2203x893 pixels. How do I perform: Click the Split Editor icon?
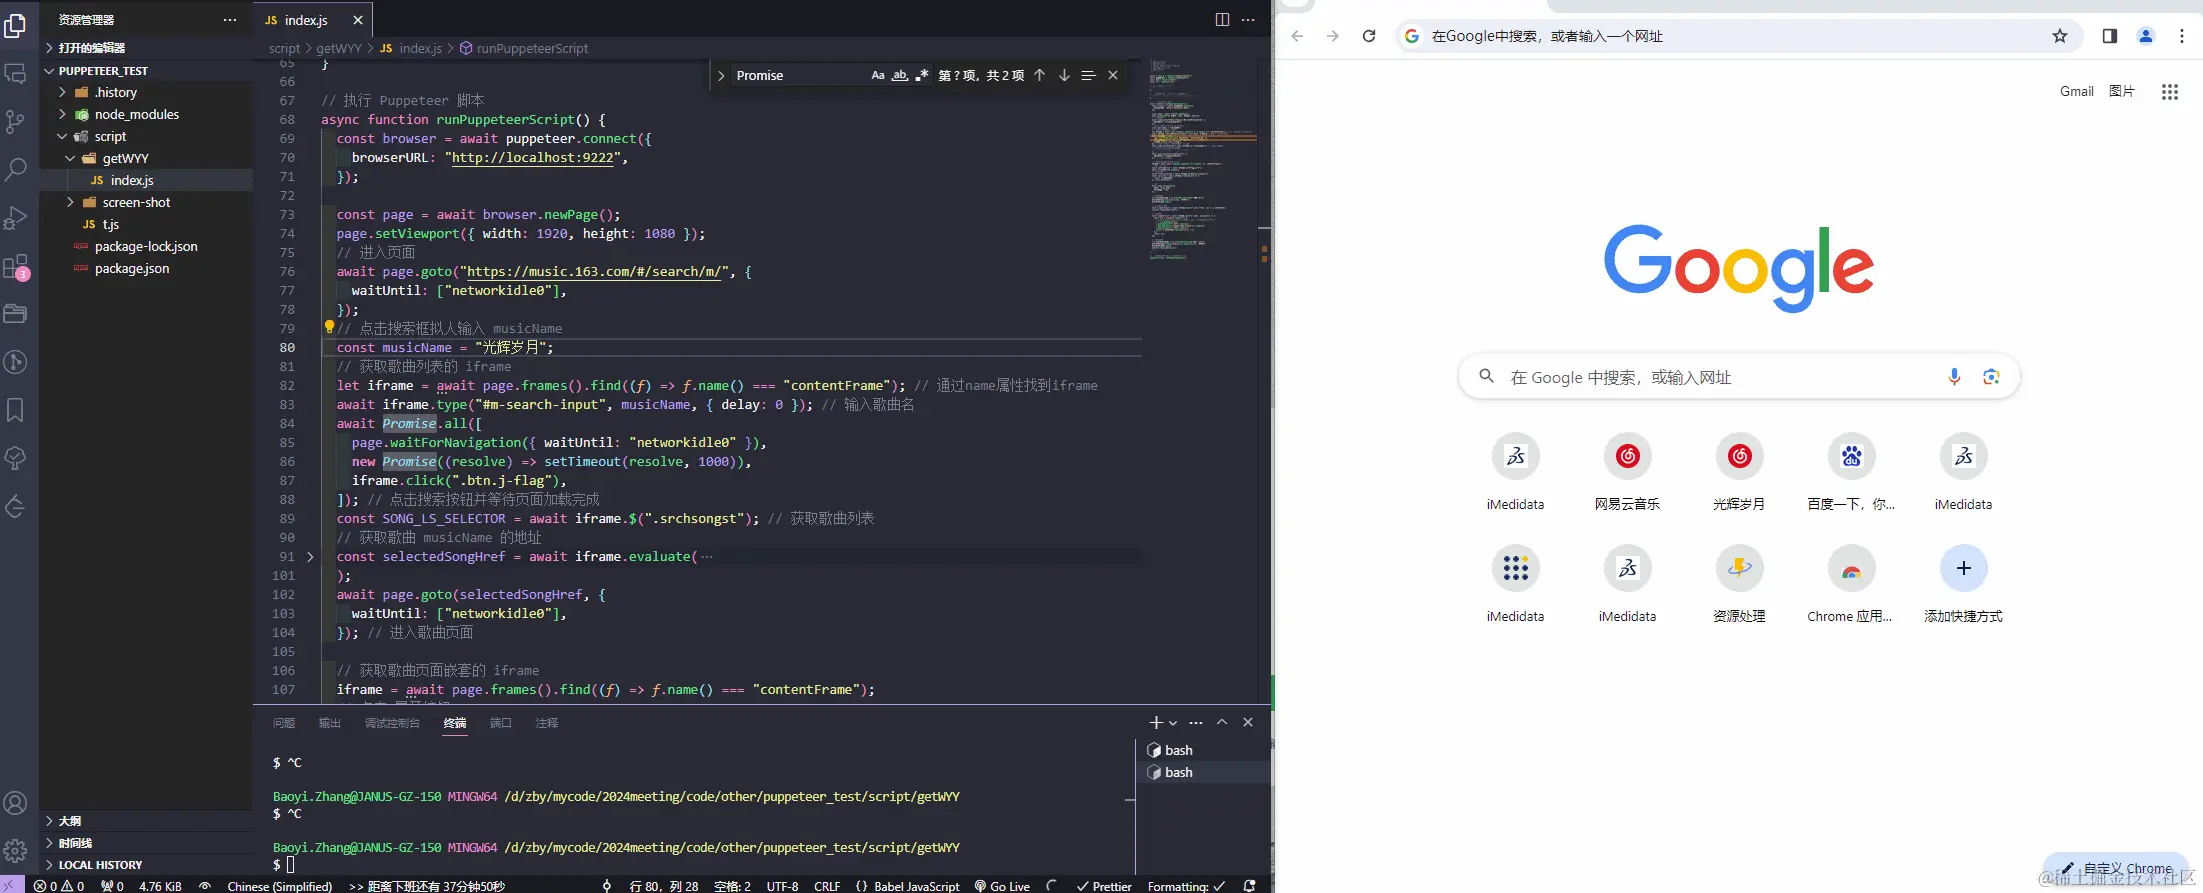[x=1222, y=20]
